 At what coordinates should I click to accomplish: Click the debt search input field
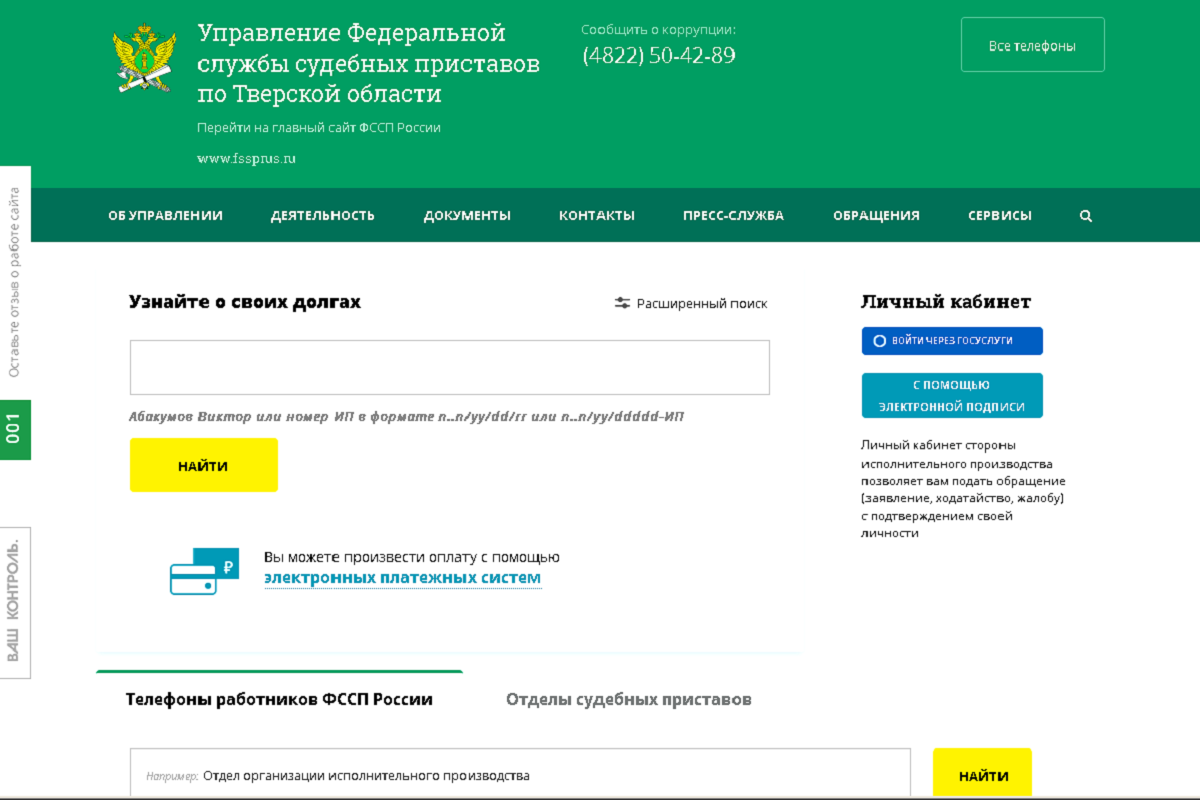(x=449, y=367)
